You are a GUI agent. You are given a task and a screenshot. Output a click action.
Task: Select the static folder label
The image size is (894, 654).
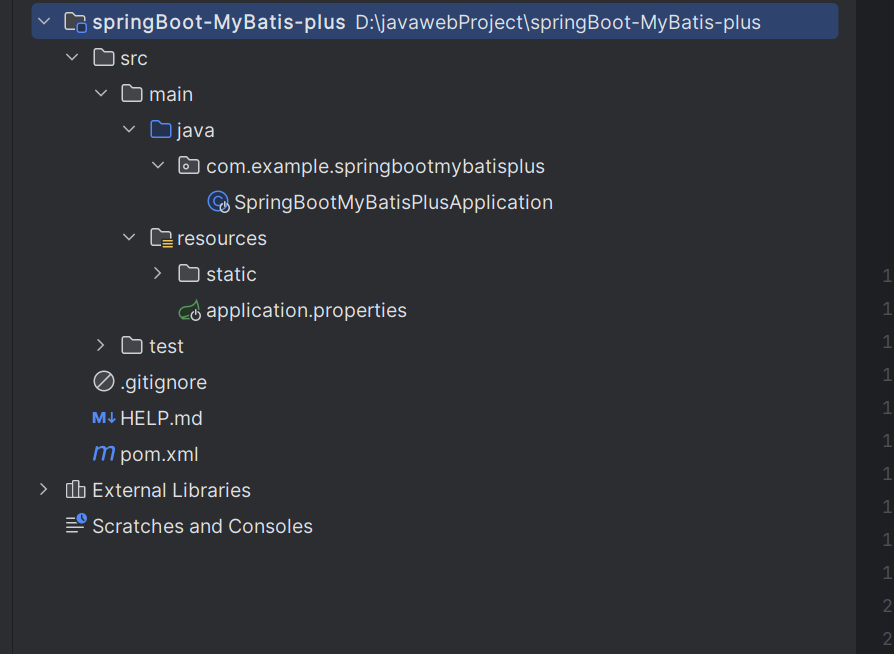click(231, 274)
